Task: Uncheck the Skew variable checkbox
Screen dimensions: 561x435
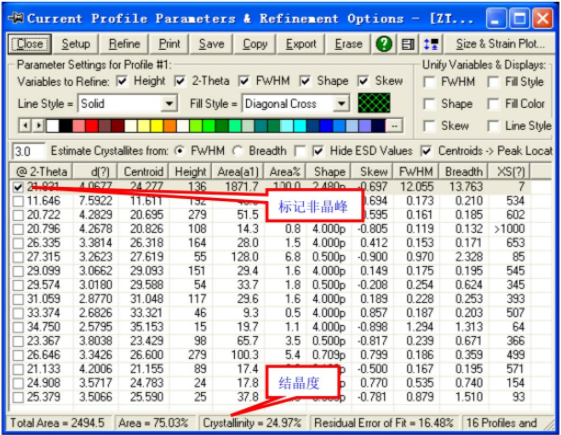Action: (x=363, y=81)
